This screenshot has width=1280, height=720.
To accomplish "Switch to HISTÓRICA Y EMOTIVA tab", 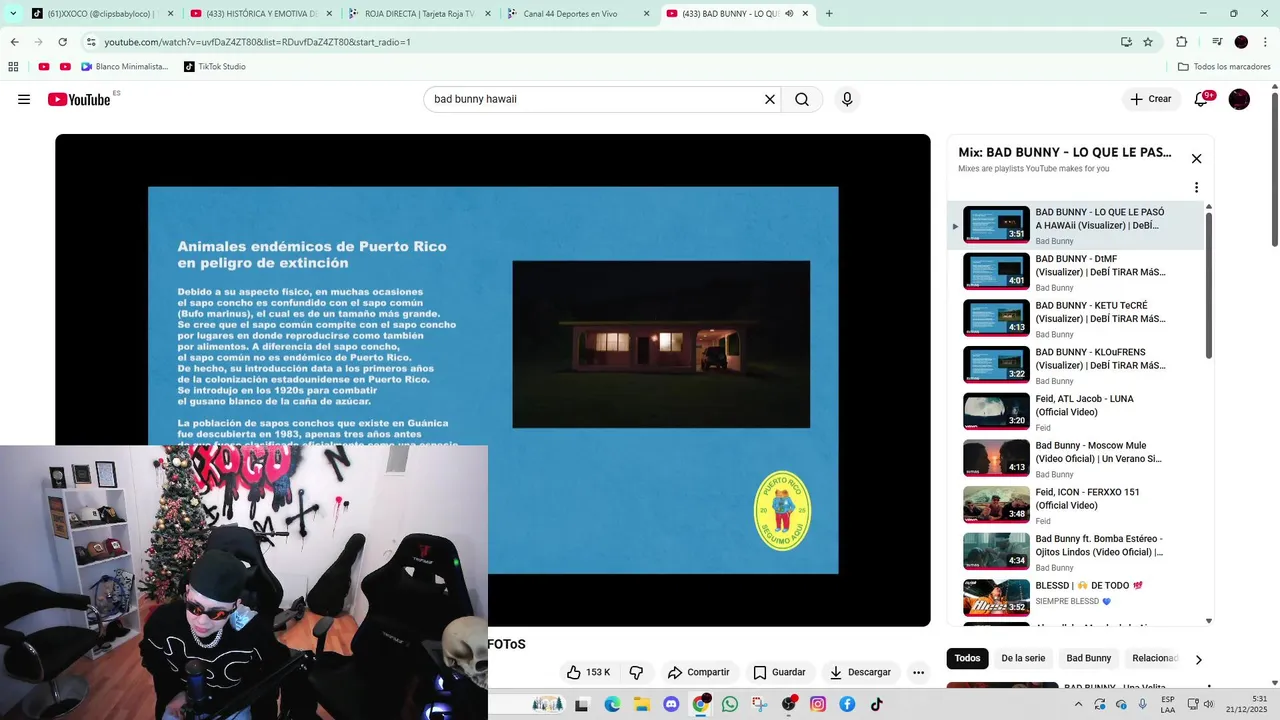I will 262,13.
